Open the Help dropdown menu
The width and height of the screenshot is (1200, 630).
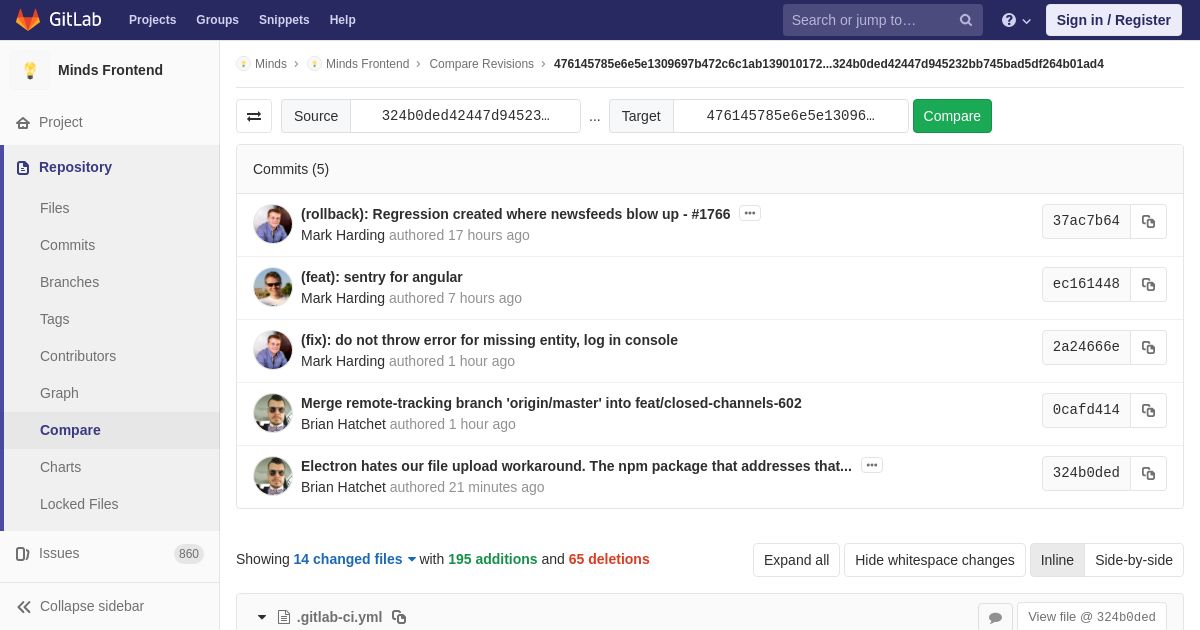(1016, 20)
